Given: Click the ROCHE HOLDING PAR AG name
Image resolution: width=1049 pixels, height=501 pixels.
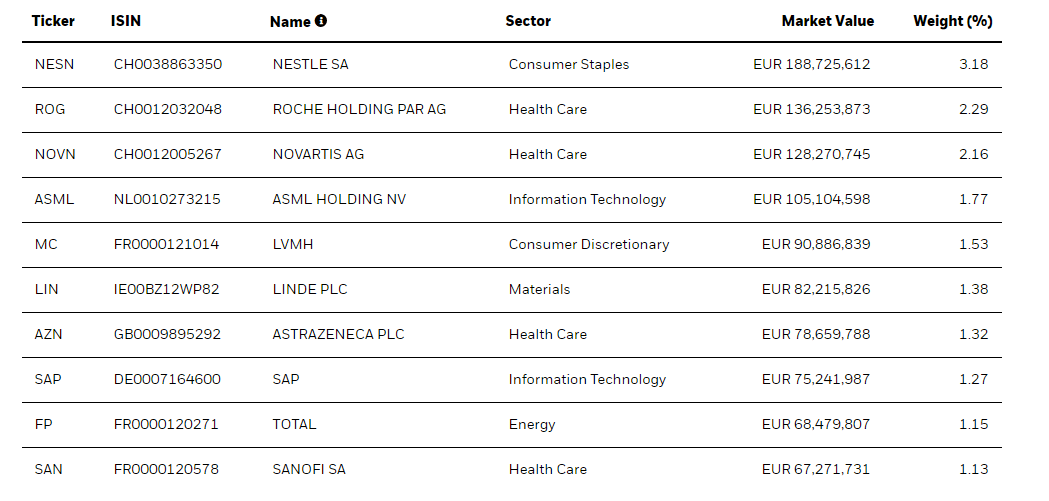Looking at the screenshot, I should click(359, 109).
